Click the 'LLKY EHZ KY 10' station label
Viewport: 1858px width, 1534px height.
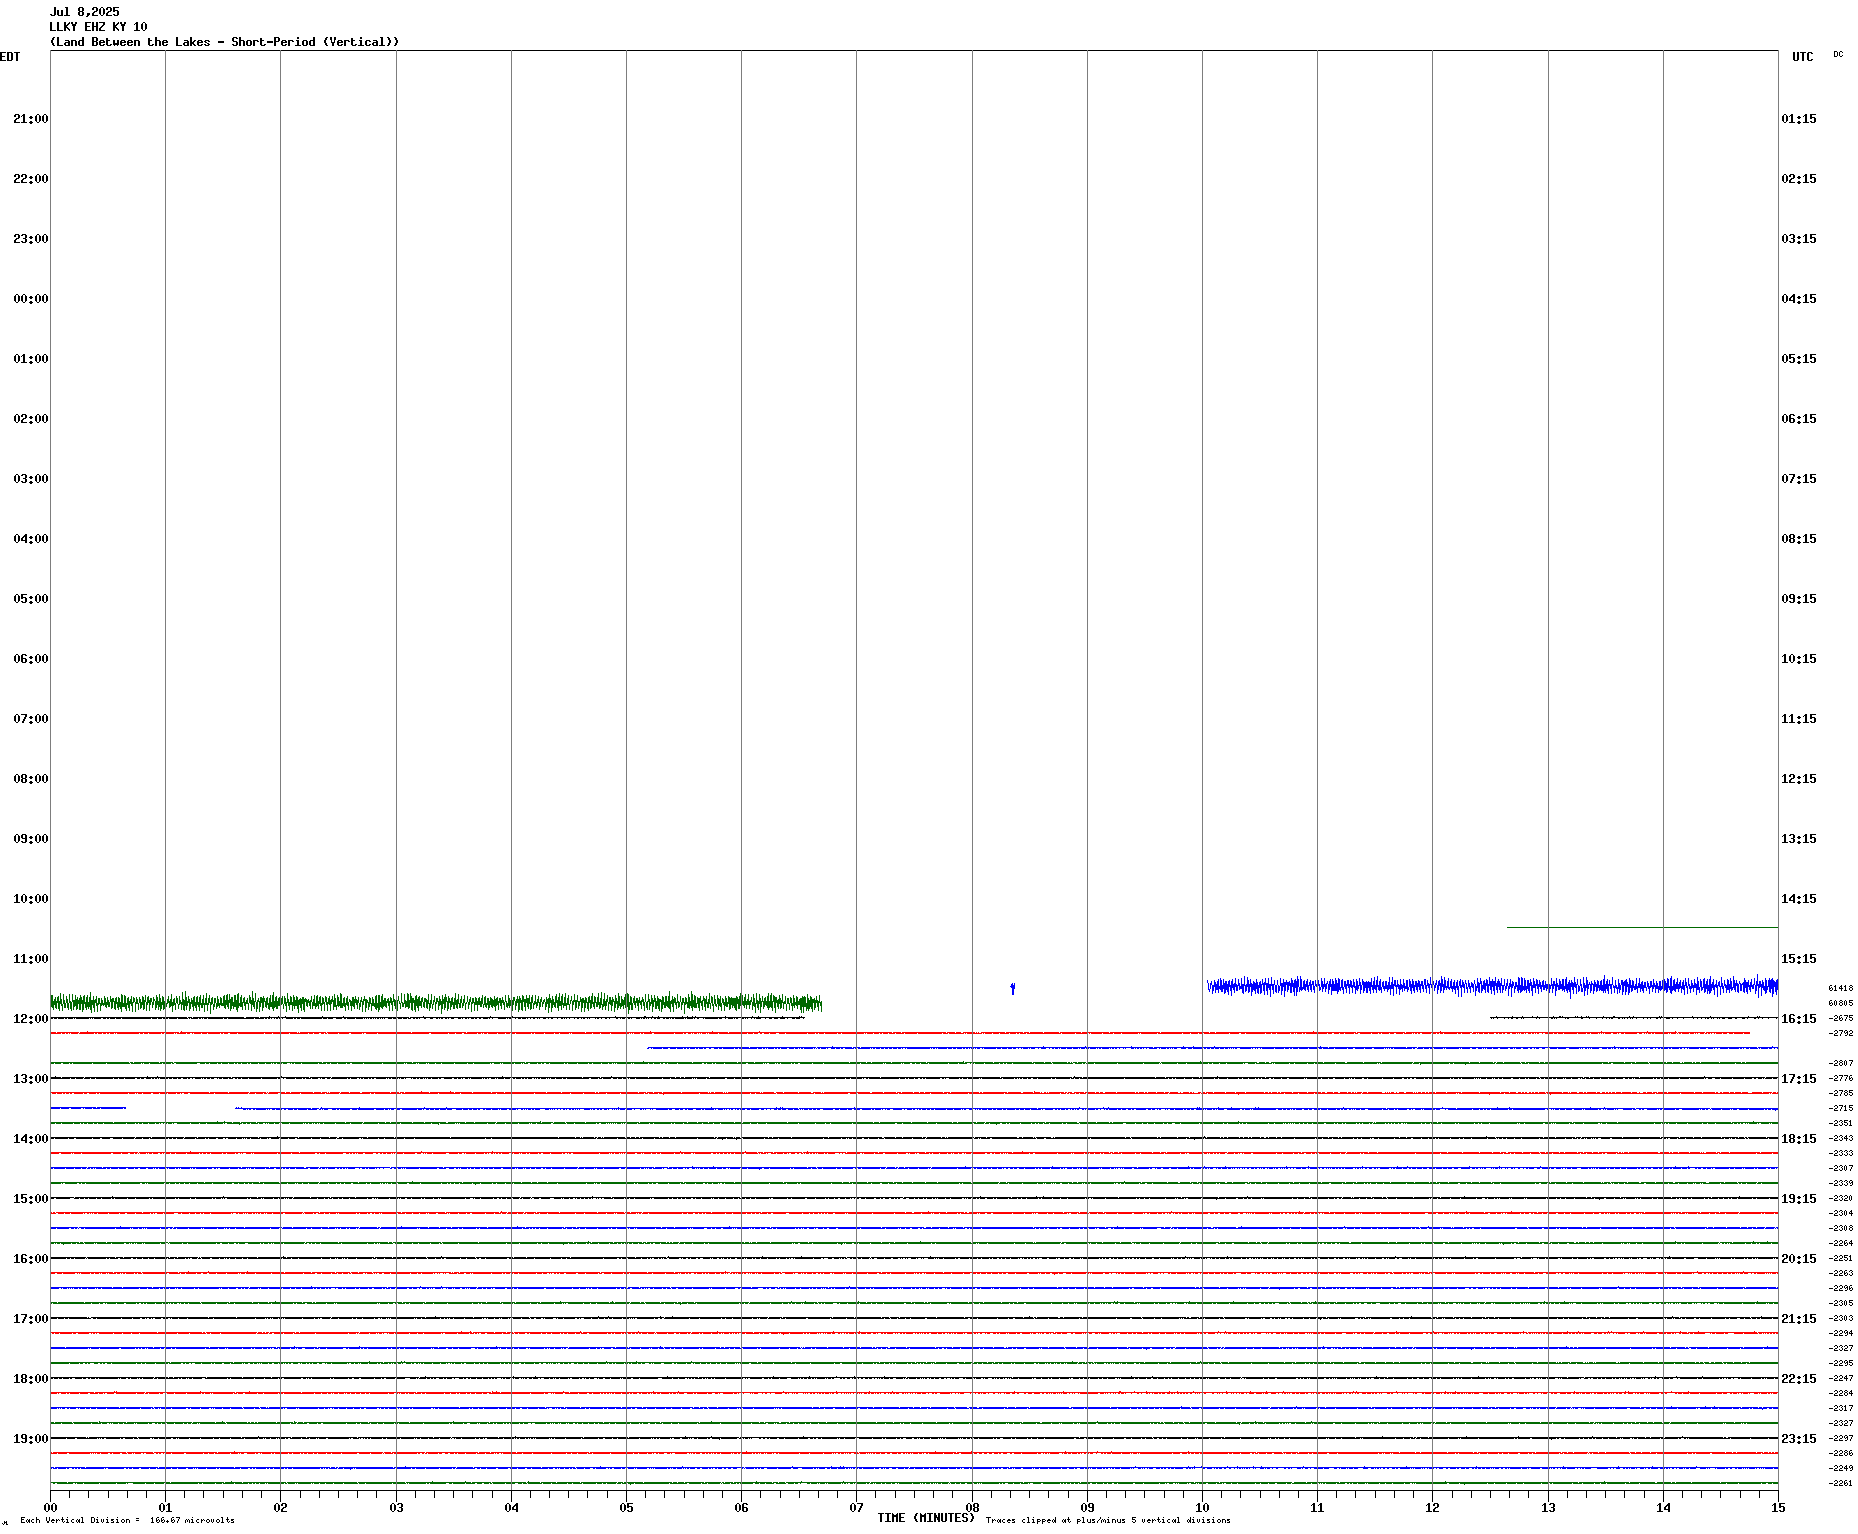coord(98,27)
